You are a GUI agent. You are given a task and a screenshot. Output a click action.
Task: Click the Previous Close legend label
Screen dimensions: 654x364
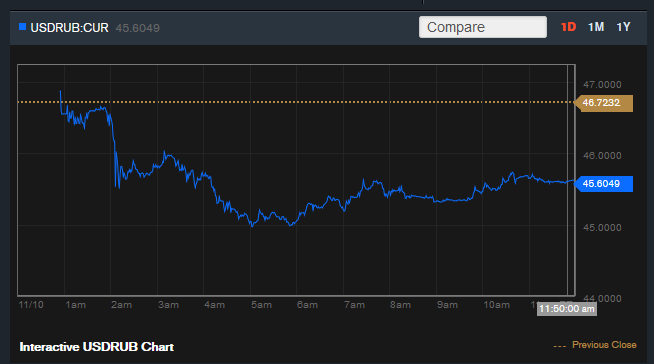pos(604,345)
